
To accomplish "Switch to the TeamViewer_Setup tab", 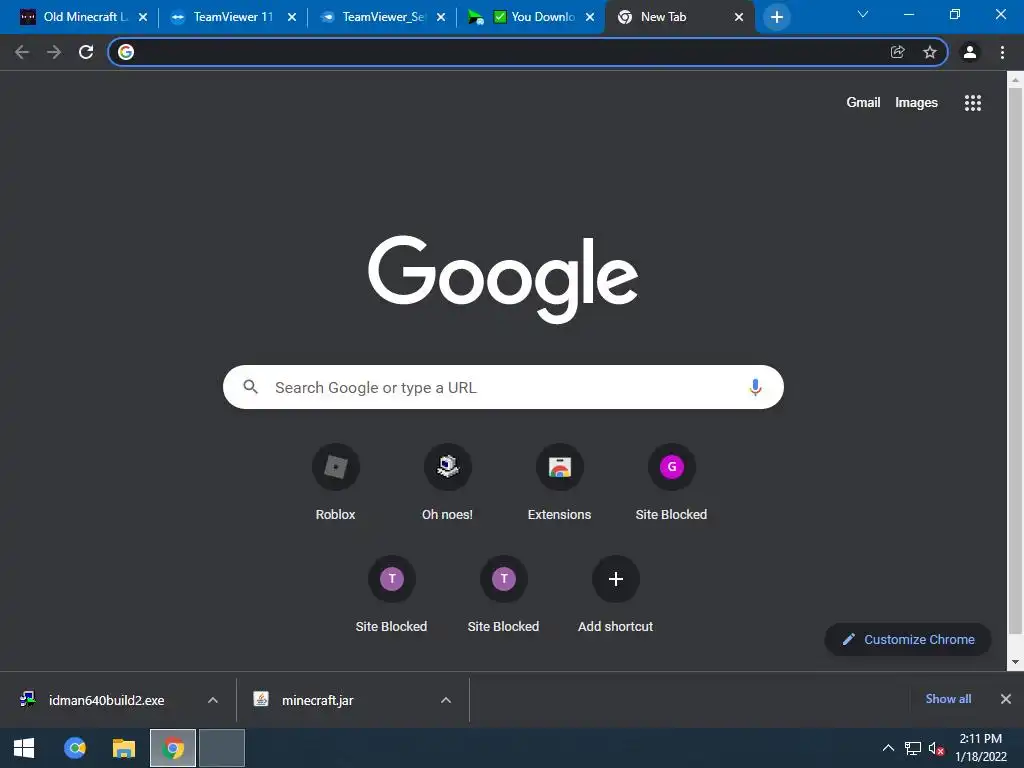I will [x=382, y=17].
